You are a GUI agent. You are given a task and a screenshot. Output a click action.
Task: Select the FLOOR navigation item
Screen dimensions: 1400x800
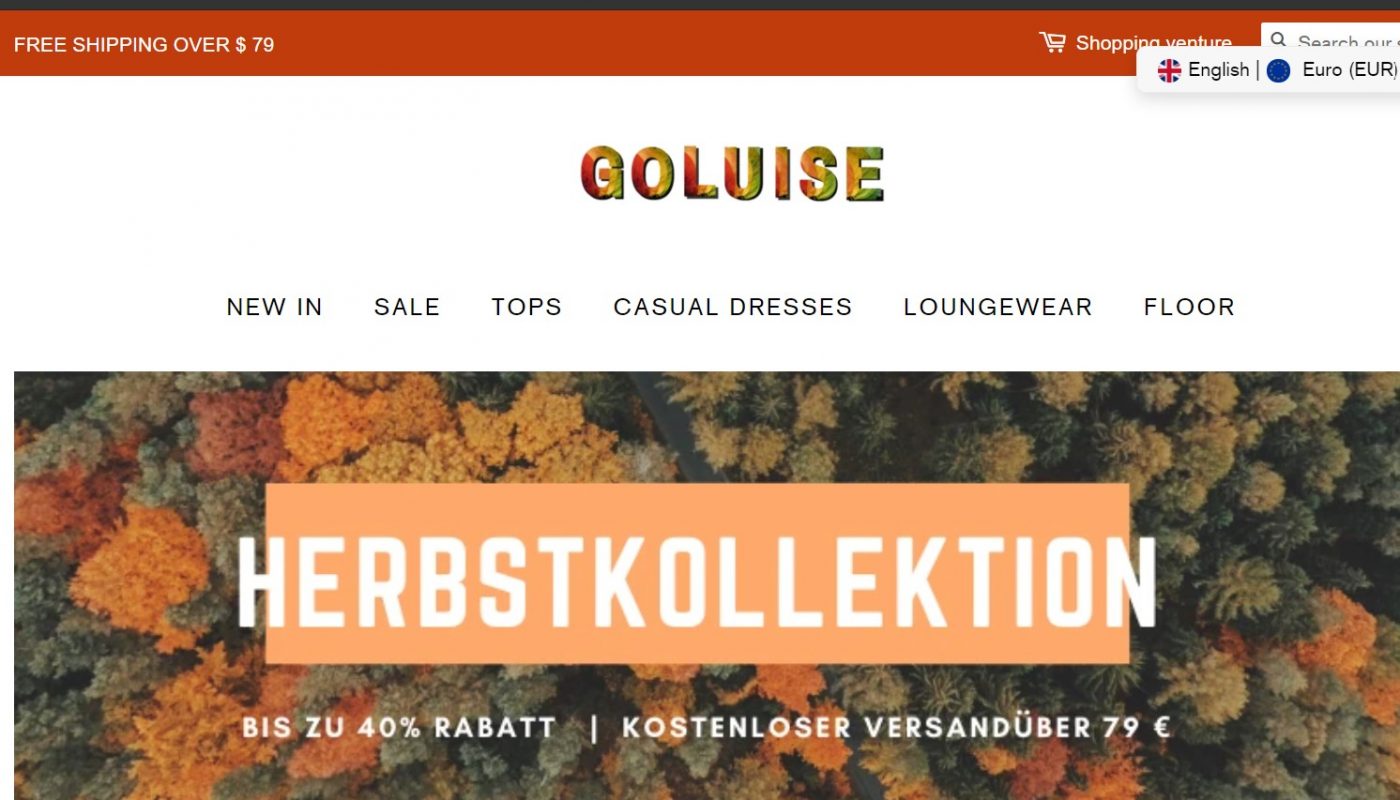click(1189, 307)
